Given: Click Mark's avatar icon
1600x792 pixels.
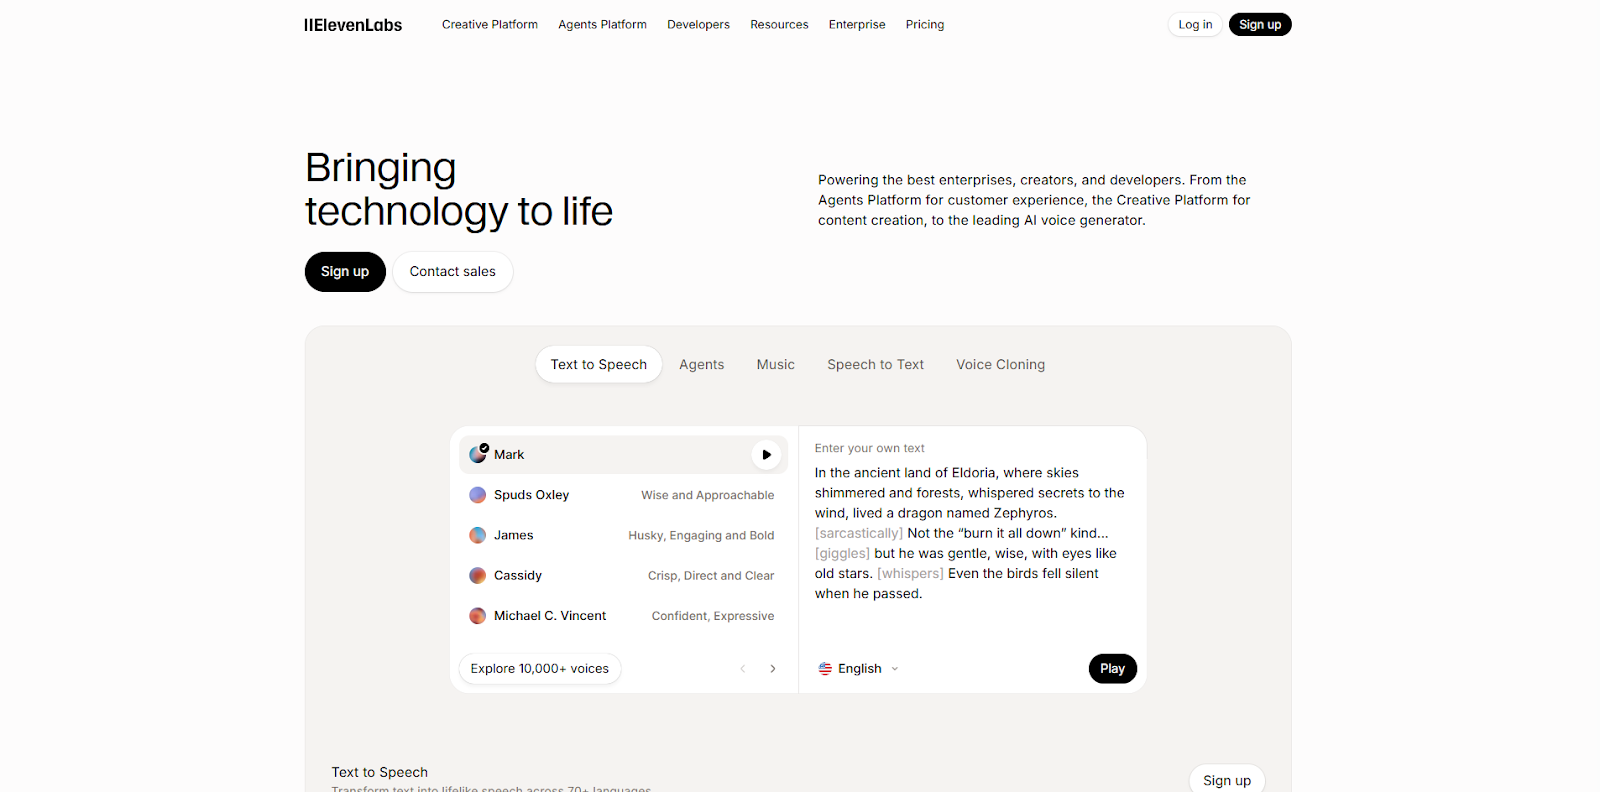Looking at the screenshot, I should click(x=478, y=455).
